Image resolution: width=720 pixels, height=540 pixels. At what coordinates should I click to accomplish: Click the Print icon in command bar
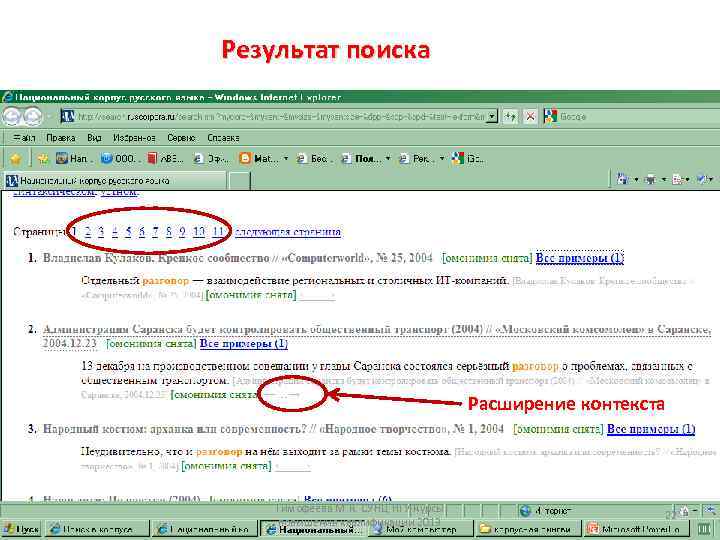click(x=650, y=180)
